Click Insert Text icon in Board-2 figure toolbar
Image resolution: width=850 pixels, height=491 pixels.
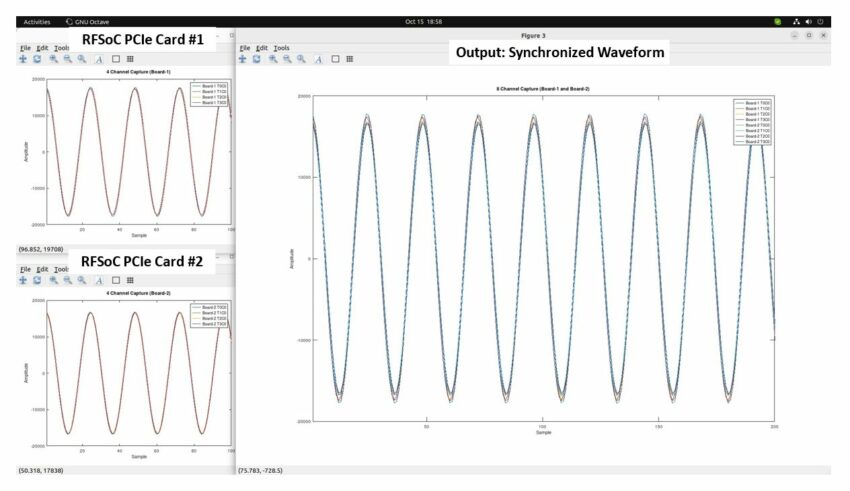[98, 280]
